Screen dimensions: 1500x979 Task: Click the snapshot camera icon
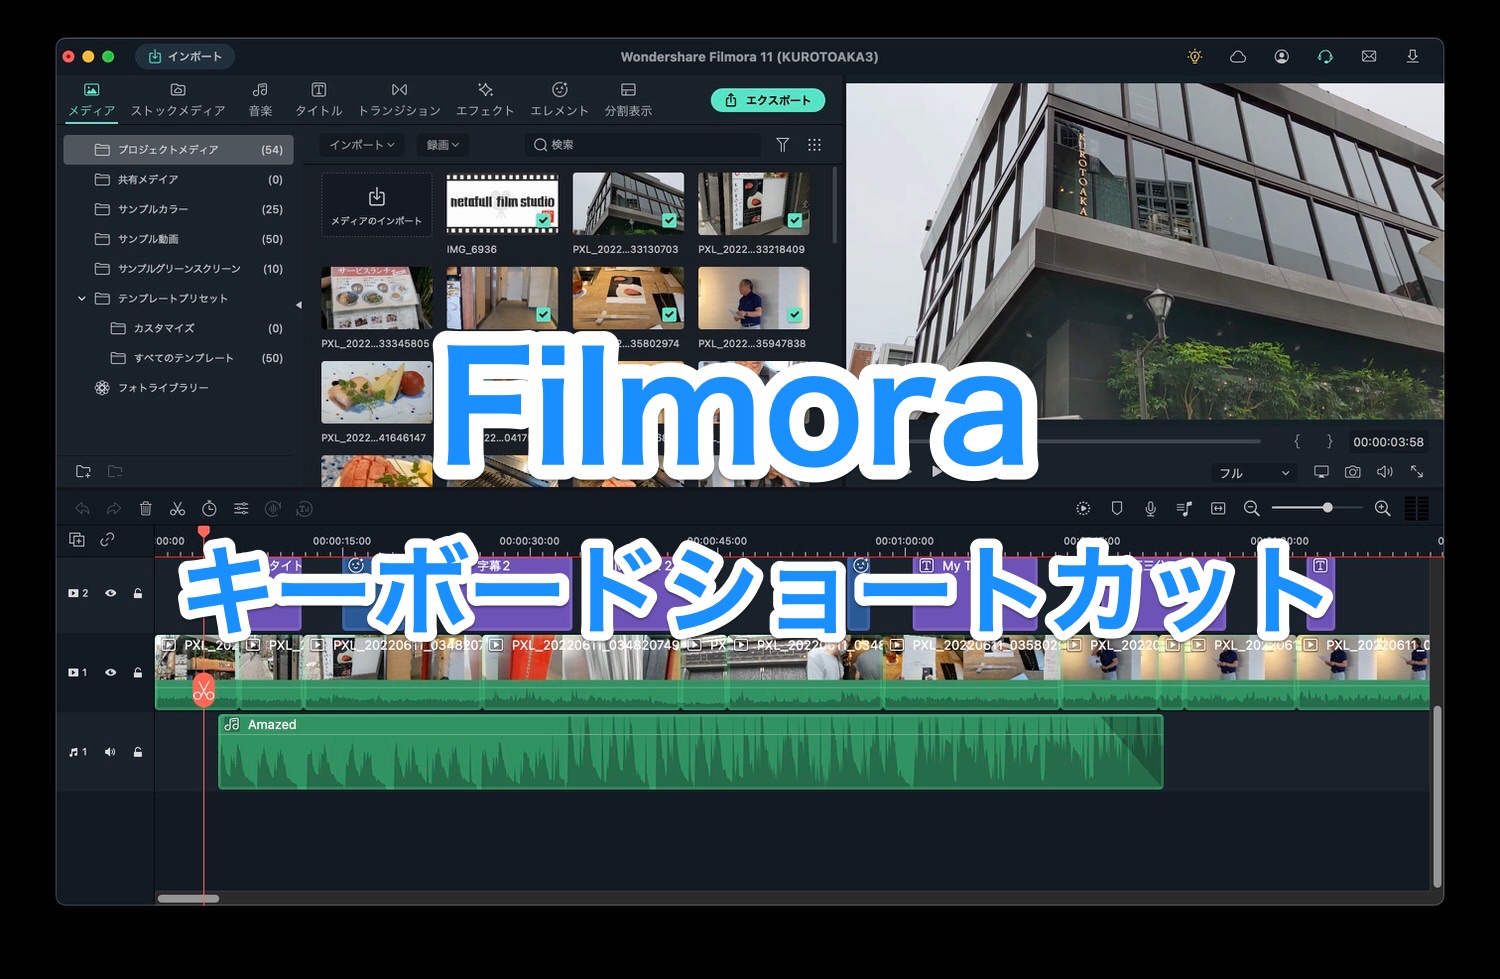click(x=1353, y=472)
